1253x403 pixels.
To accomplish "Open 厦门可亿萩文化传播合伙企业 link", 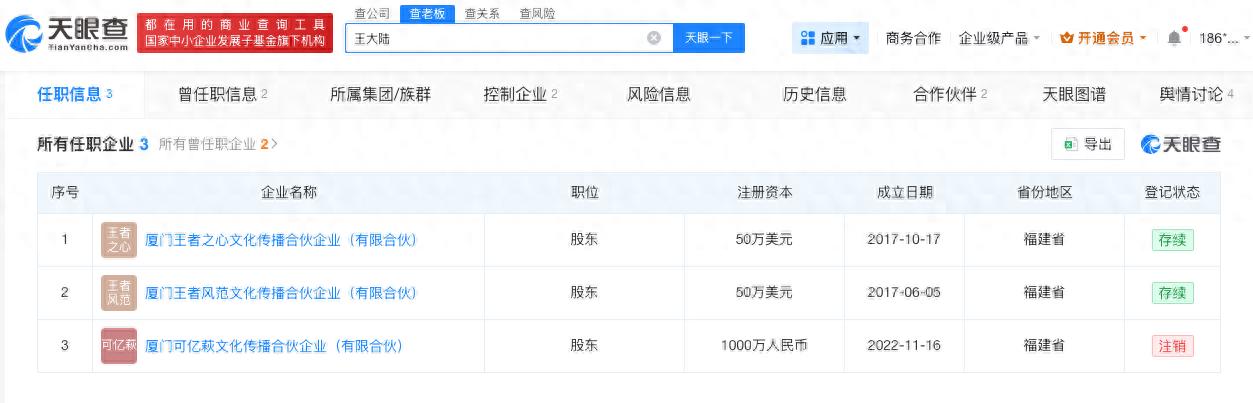I will (x=273, y=346).
